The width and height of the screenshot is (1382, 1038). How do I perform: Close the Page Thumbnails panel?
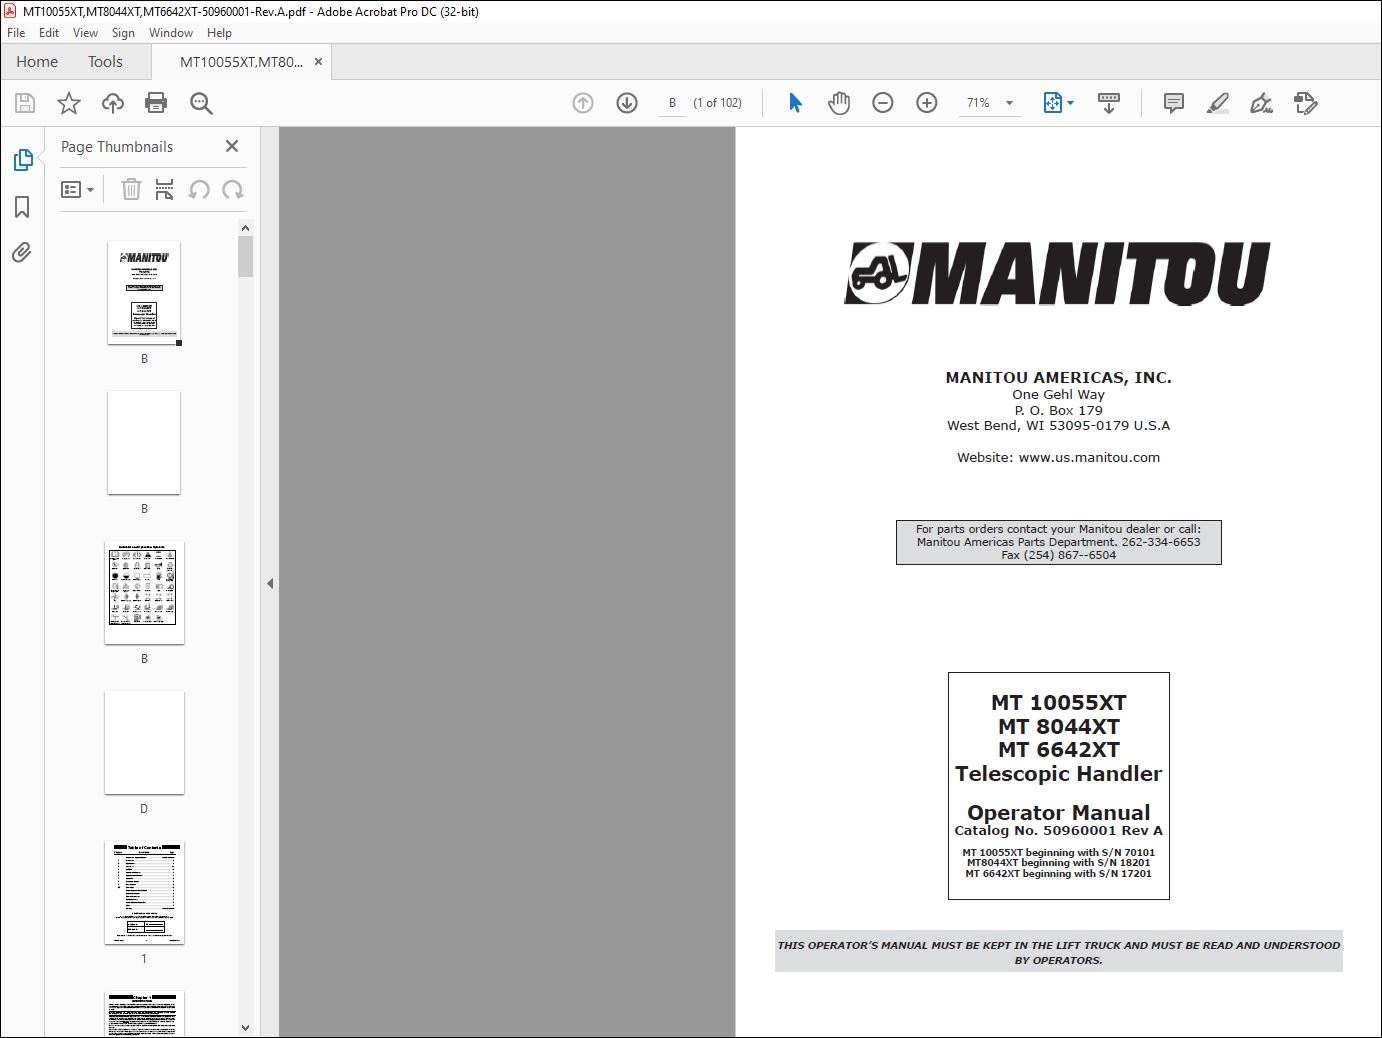coord(232,146)
